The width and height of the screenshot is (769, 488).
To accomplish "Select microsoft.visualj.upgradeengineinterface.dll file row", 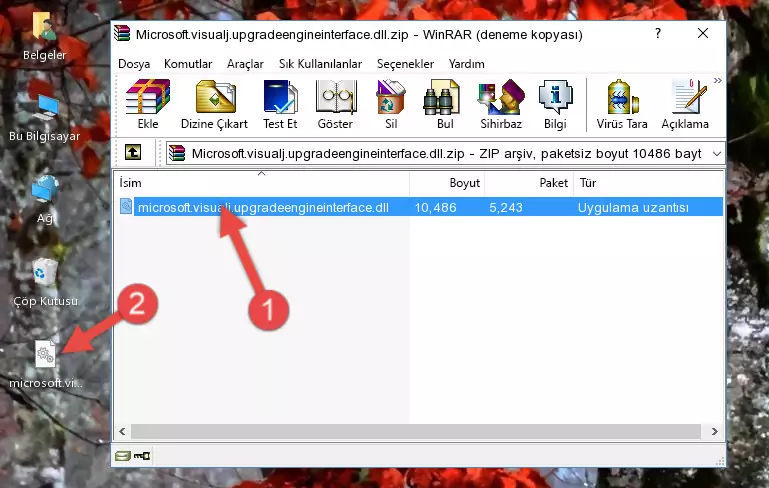I will (419, 207).
